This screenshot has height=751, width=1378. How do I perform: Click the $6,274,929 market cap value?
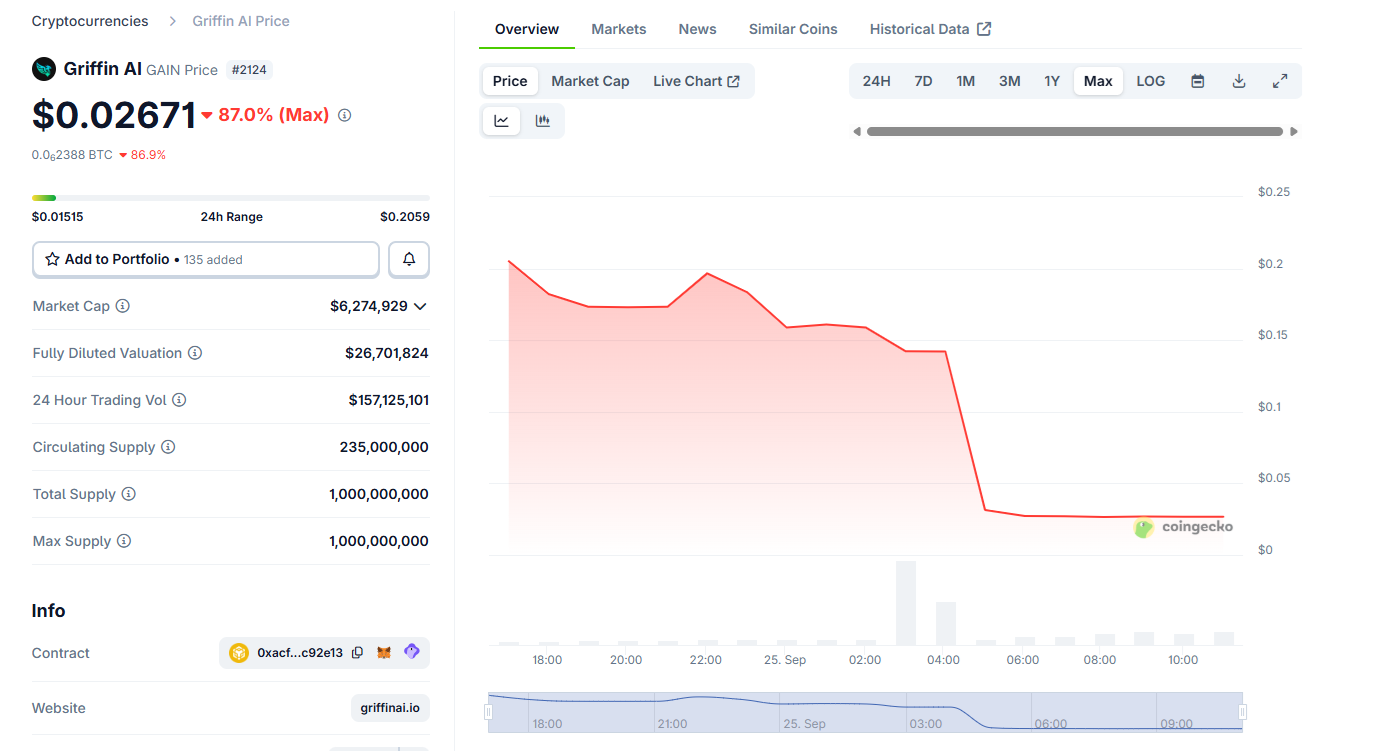[369, 306]
